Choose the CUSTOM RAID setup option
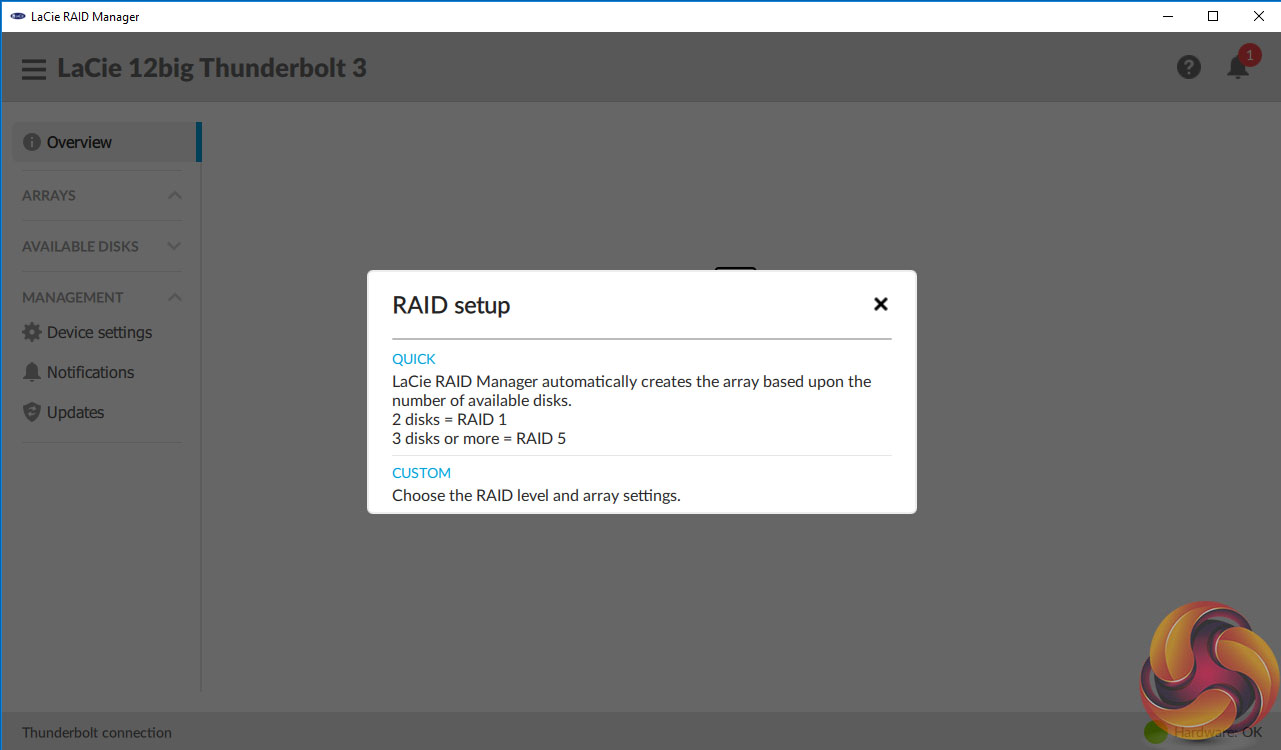Screen dimensions: 1281x750 pos(421,473)
